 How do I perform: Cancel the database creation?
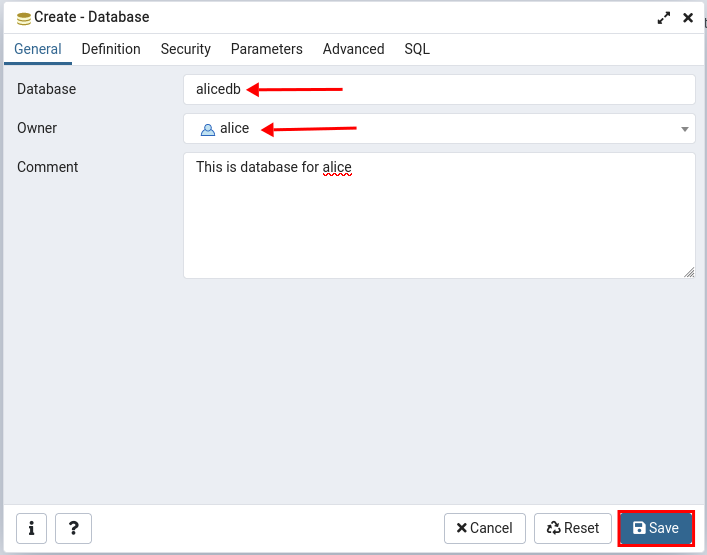click(485, 528)
